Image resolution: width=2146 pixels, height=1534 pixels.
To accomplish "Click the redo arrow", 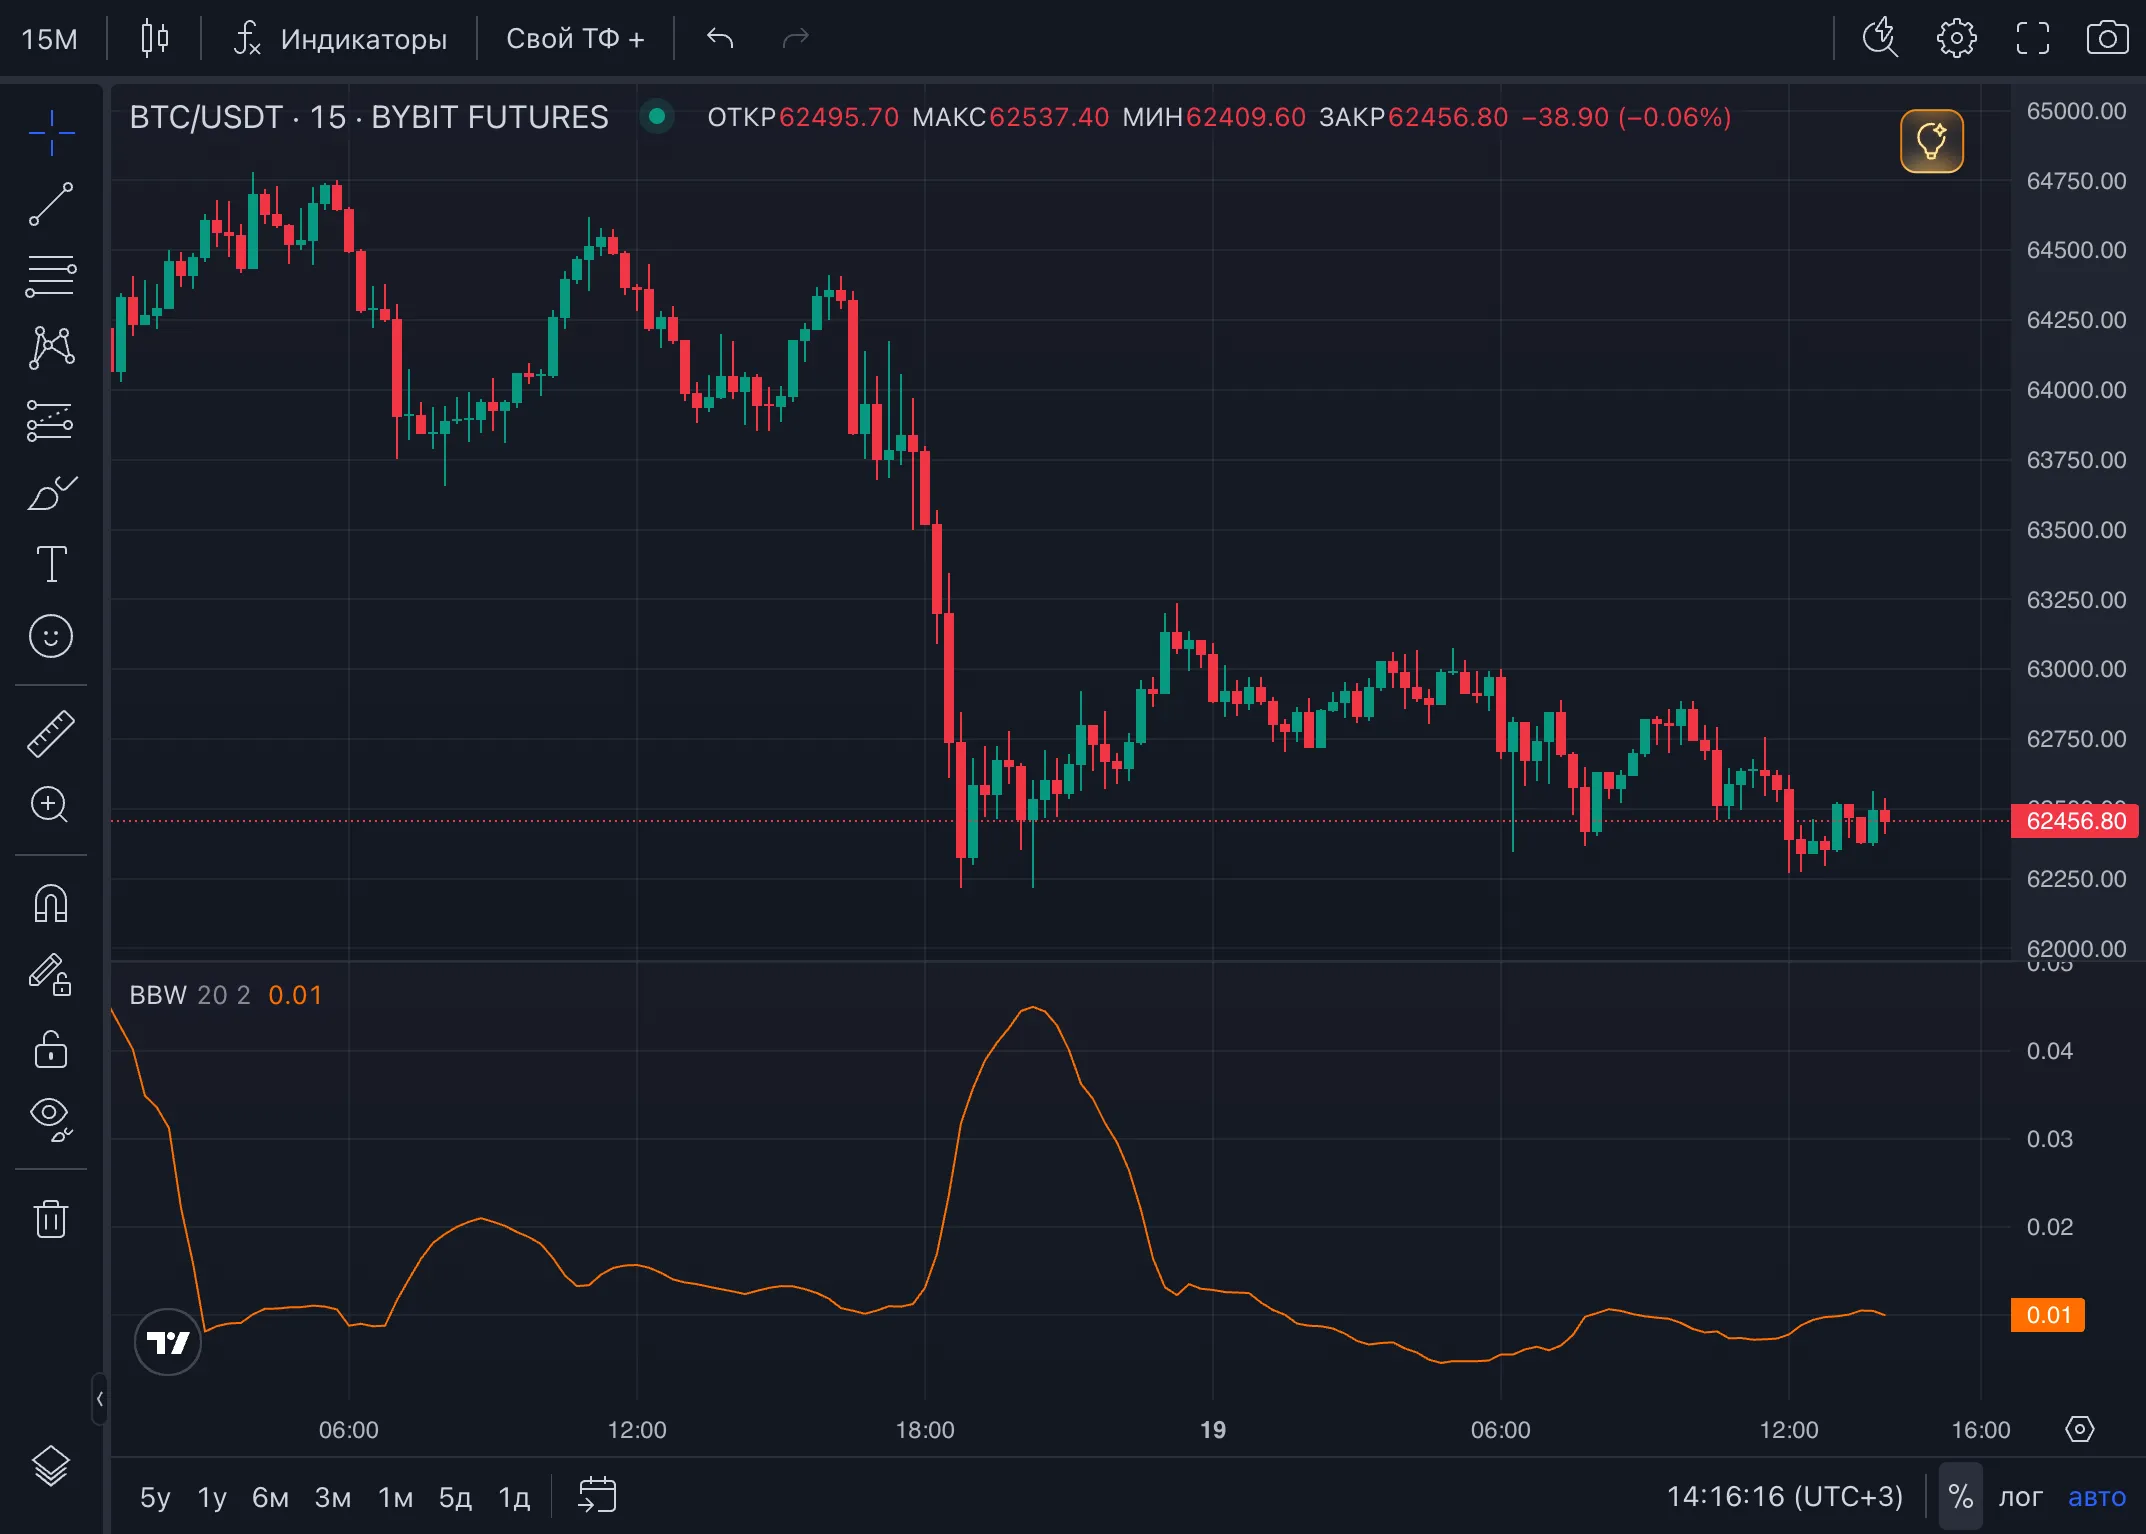I will tap(795, 38).
